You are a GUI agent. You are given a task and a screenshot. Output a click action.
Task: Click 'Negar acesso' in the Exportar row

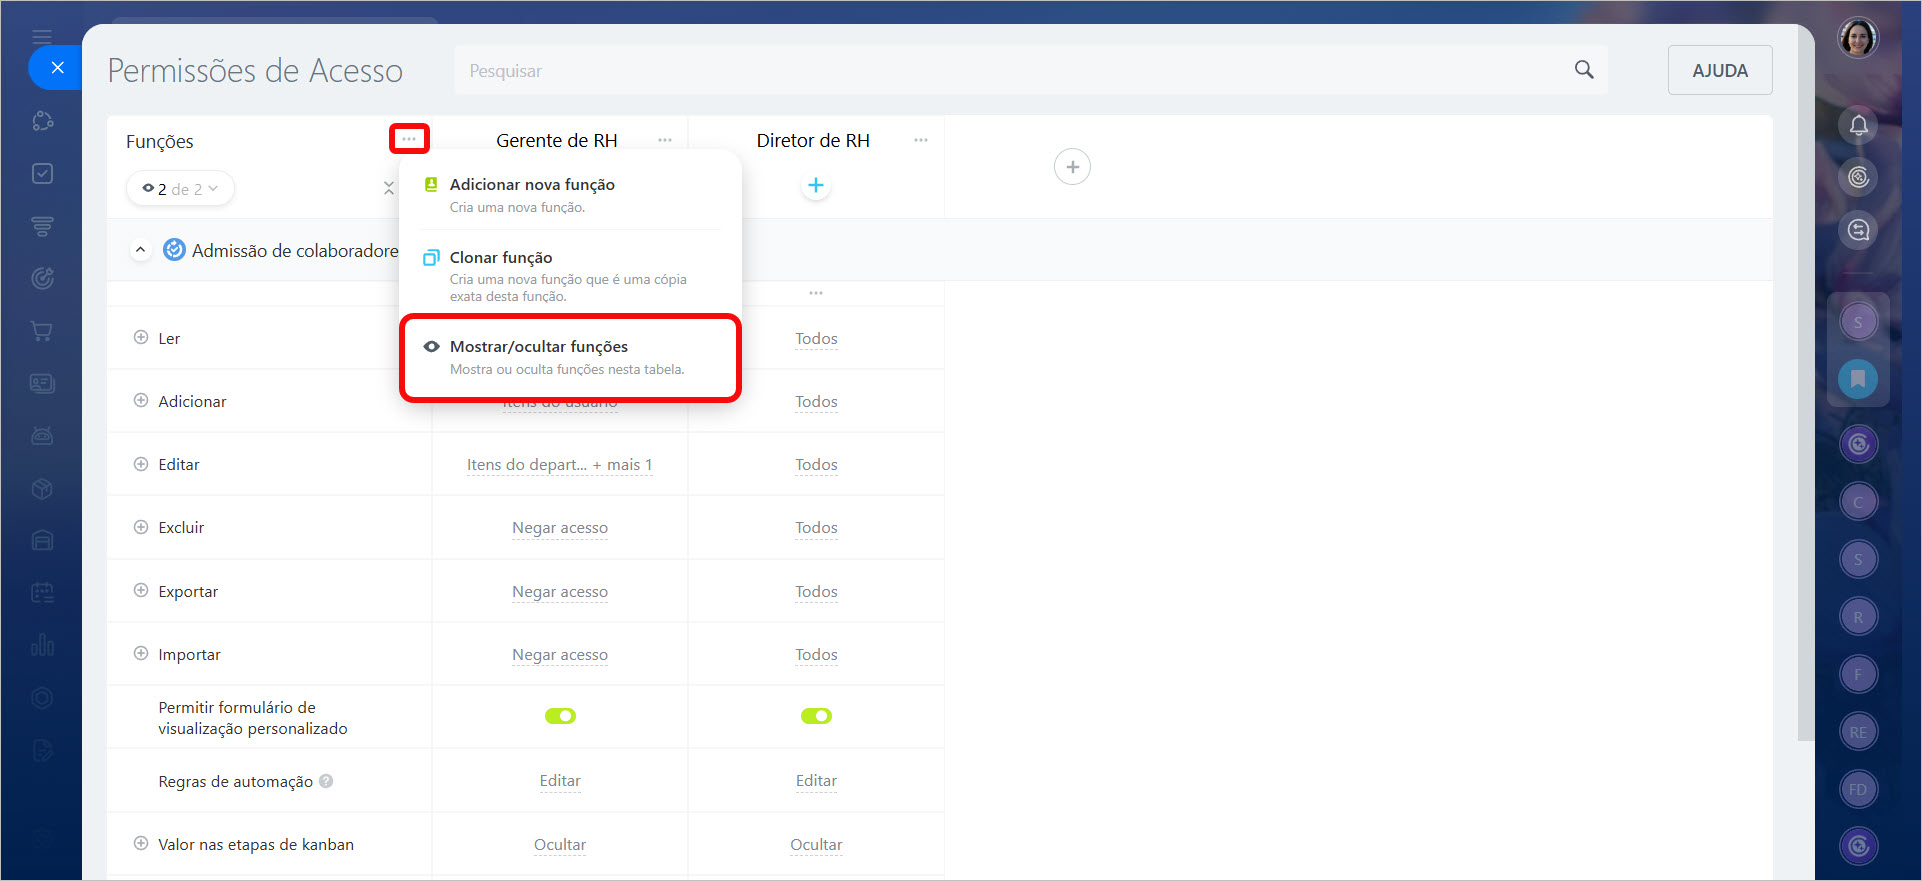[560, 592]
